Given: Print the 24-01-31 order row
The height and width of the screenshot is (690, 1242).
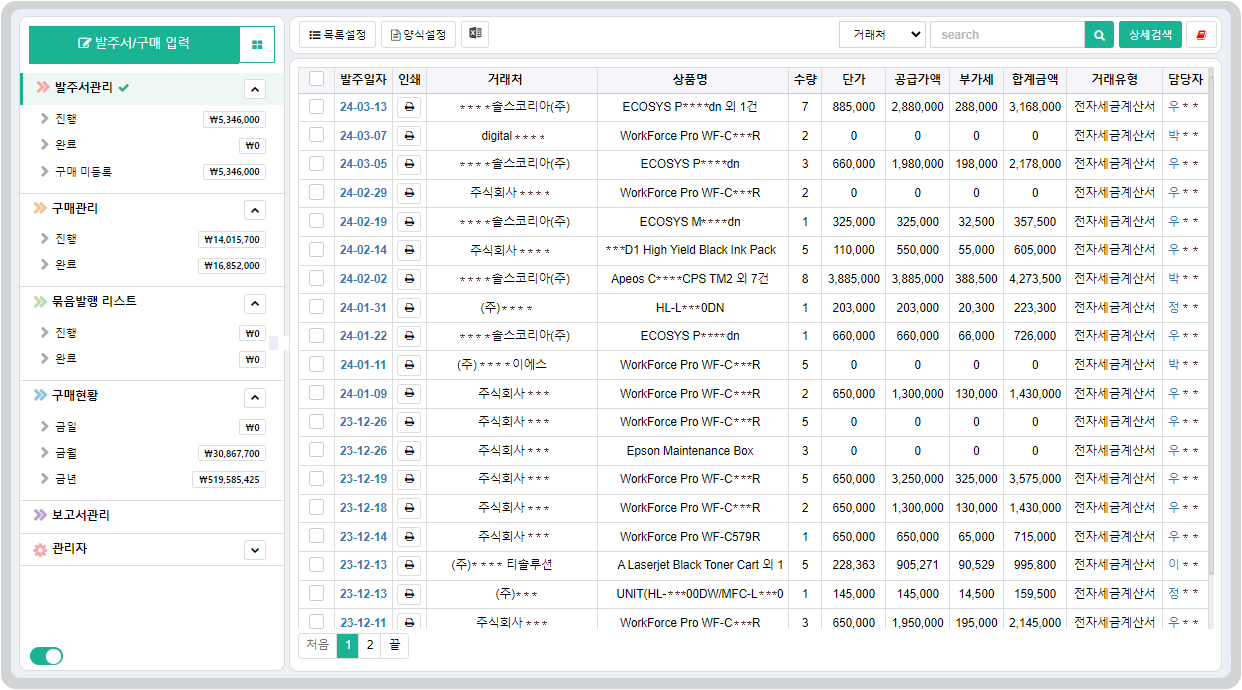Looking at the screenshot, I should pos(409,308).
